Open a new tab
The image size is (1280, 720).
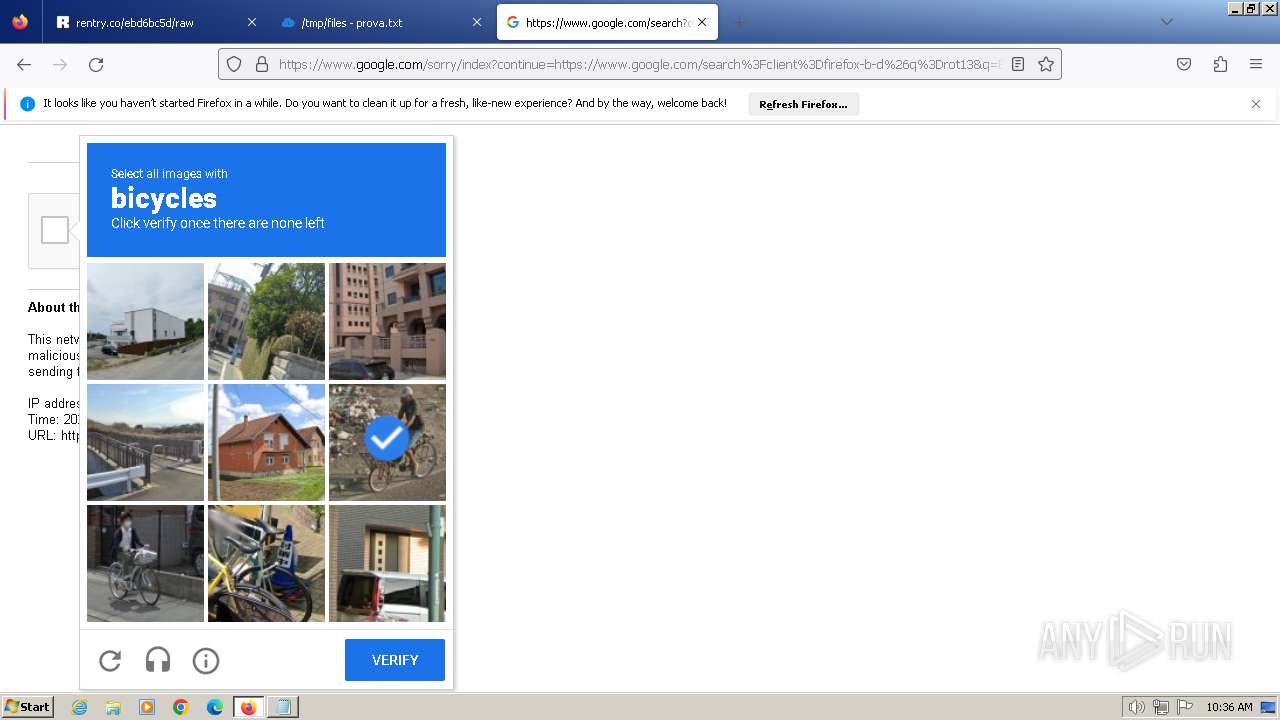pyautogui.click(x=740, y=22)
